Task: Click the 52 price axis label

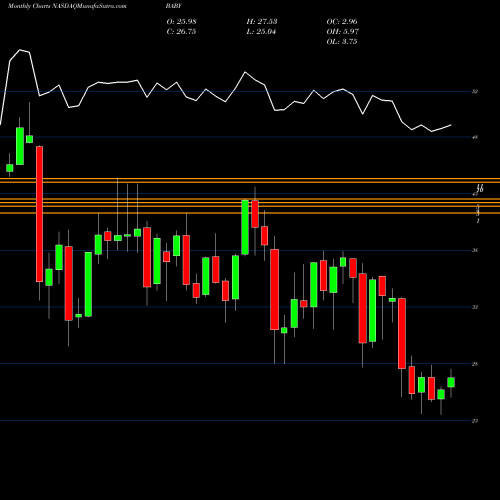Action: click(475, 91)
